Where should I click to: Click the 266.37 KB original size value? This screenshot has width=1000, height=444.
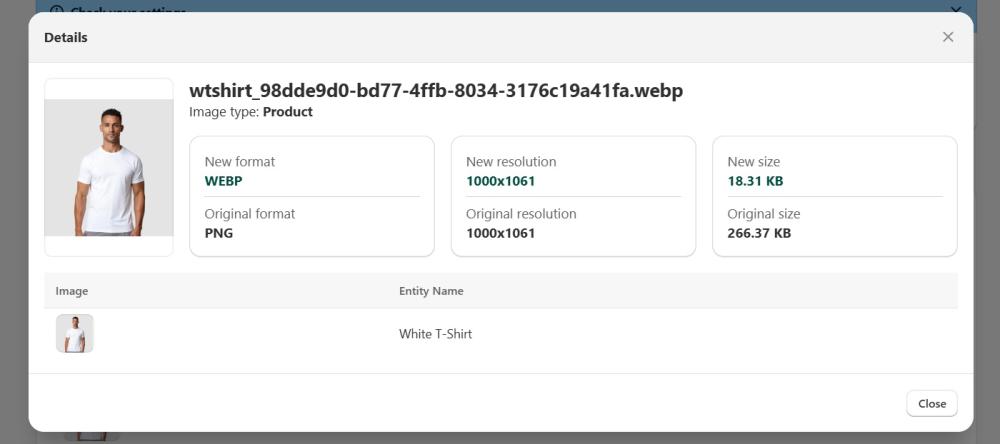(759, 233)
